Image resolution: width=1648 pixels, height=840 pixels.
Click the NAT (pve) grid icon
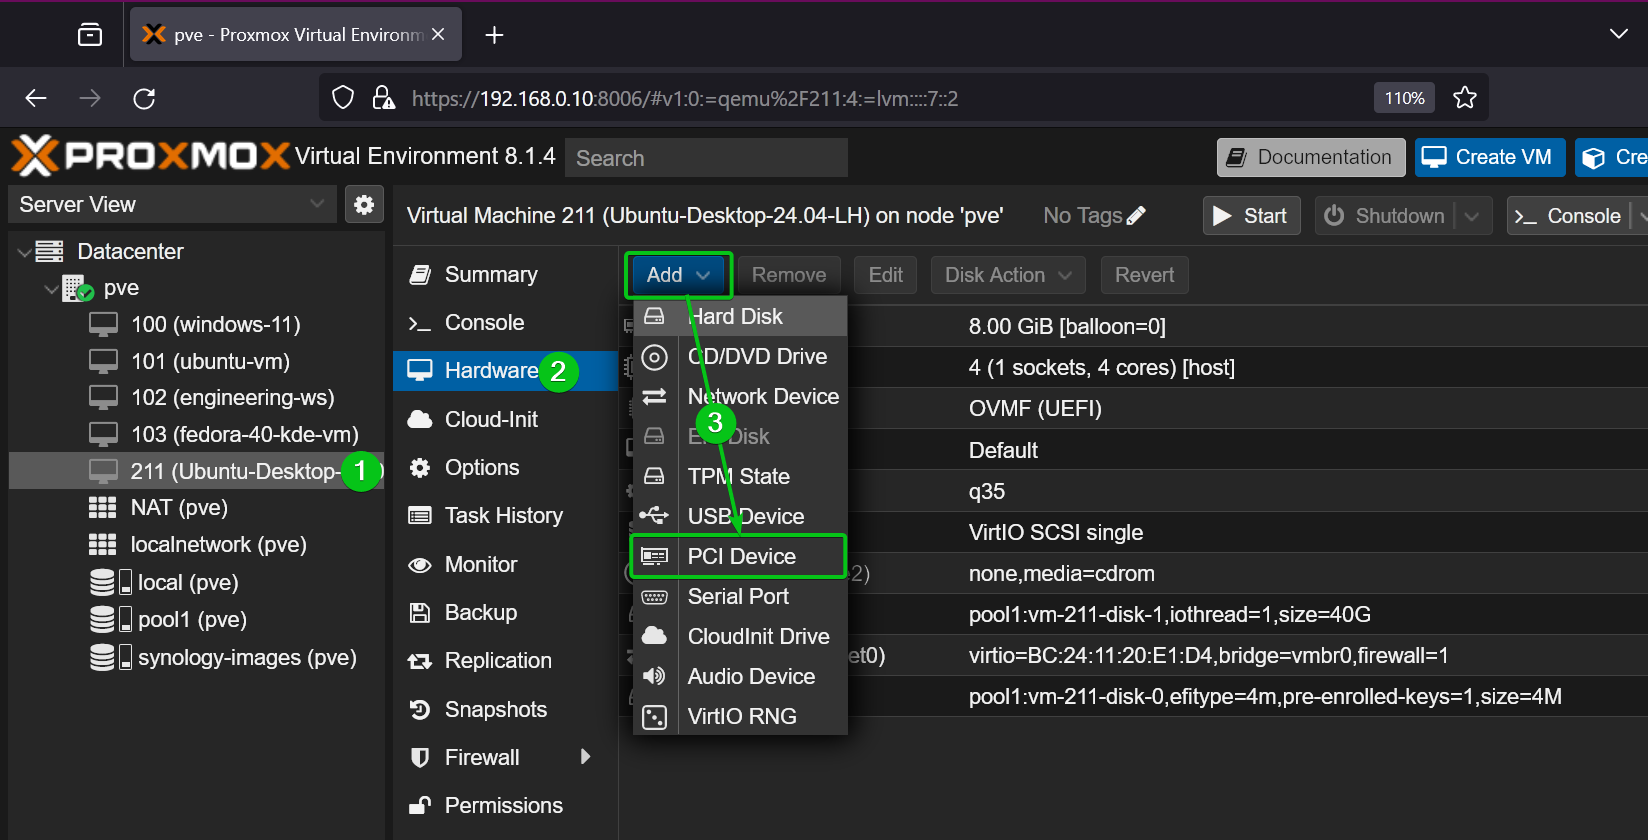[x=103, y=508]
